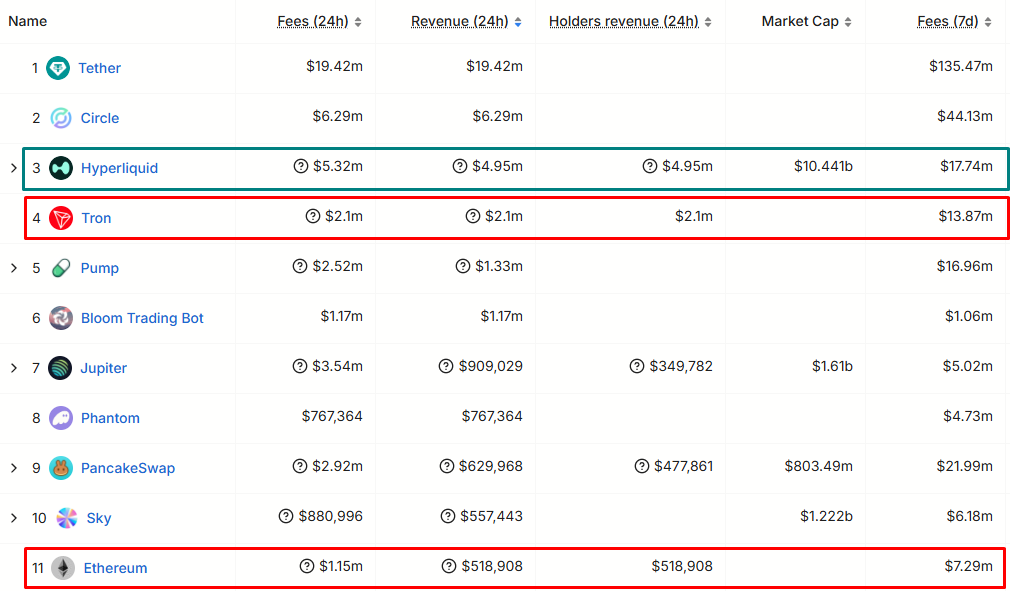Screen dimensions: 1010x591
Task: Click the Sky logo icon
Action: pyautogui.click(x=66, y=518)
